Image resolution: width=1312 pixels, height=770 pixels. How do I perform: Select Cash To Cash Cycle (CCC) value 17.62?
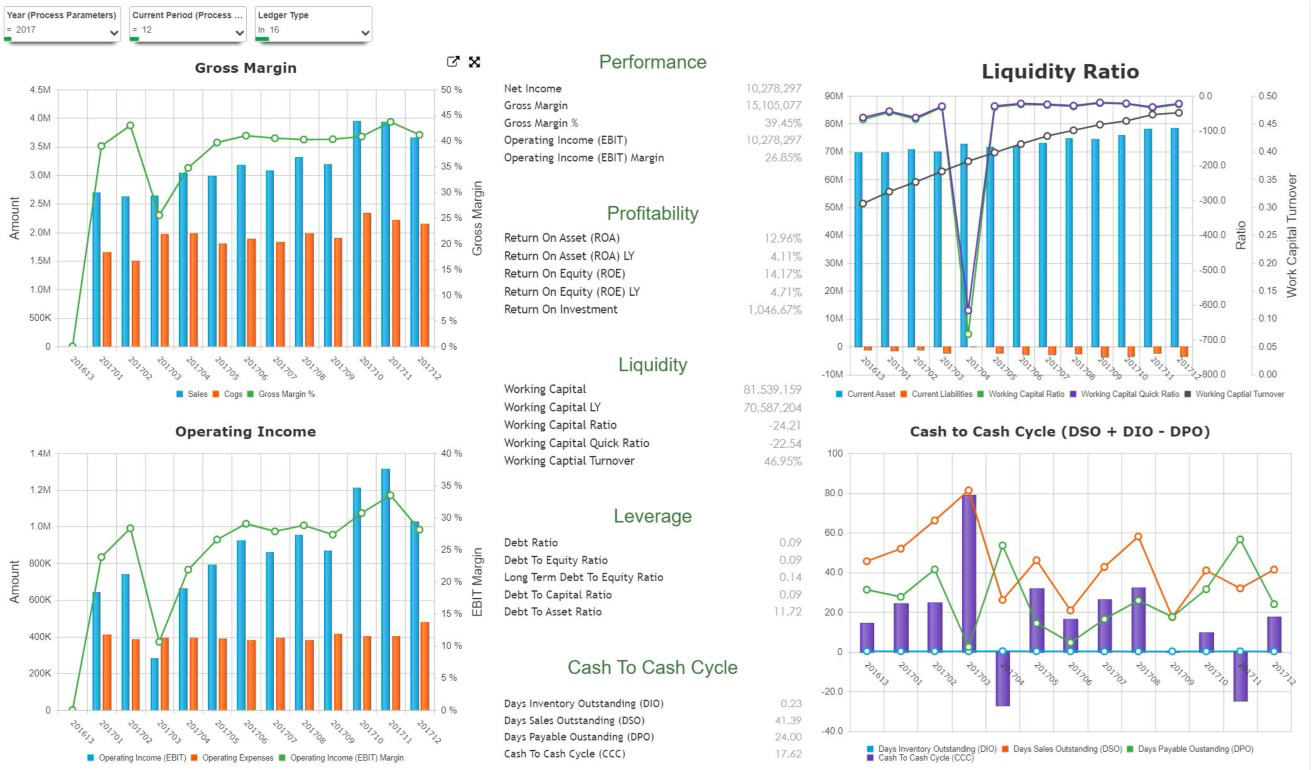tap(789, 754)
